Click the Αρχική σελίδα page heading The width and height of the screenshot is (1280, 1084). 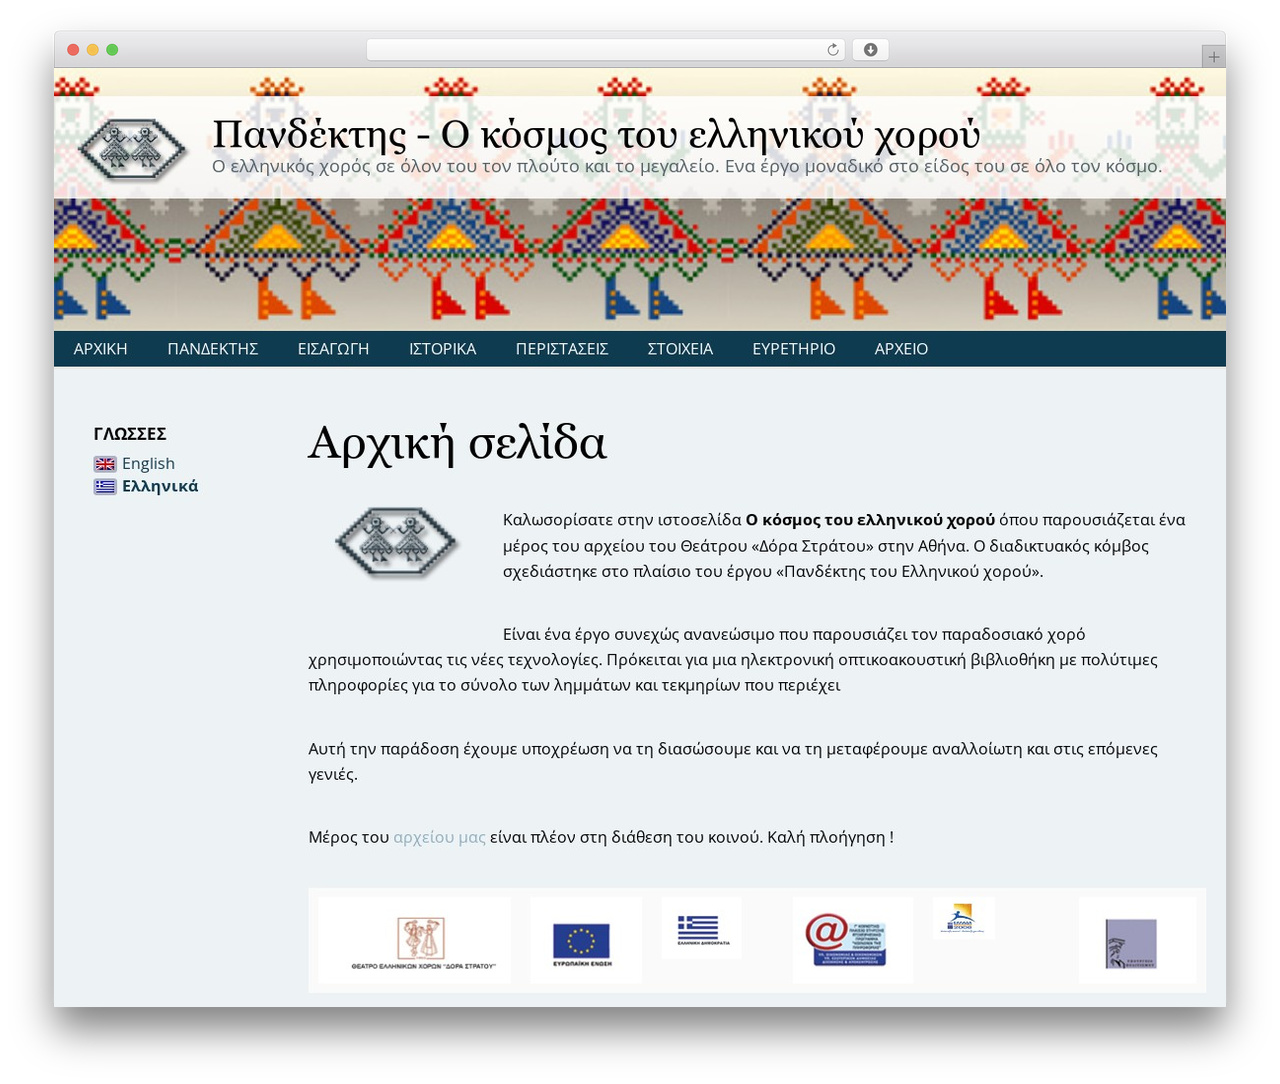click(x=457, y=443)
